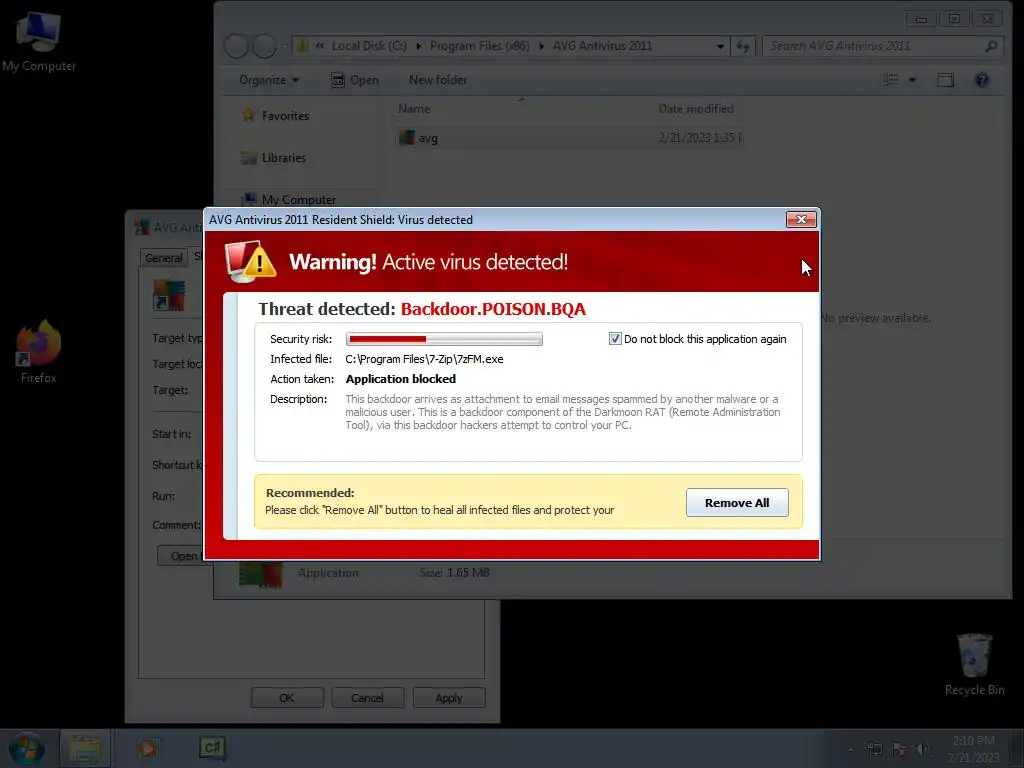Select the avg file in Explorer list
The height and width of the screenshot is (768, 1024).
coord(568,138)
